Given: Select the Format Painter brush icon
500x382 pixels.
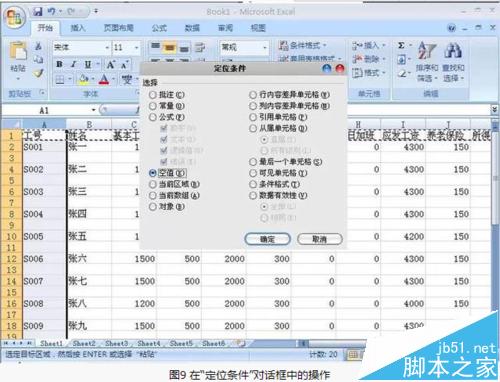Looking at the screenshot, I should (39, 72).
